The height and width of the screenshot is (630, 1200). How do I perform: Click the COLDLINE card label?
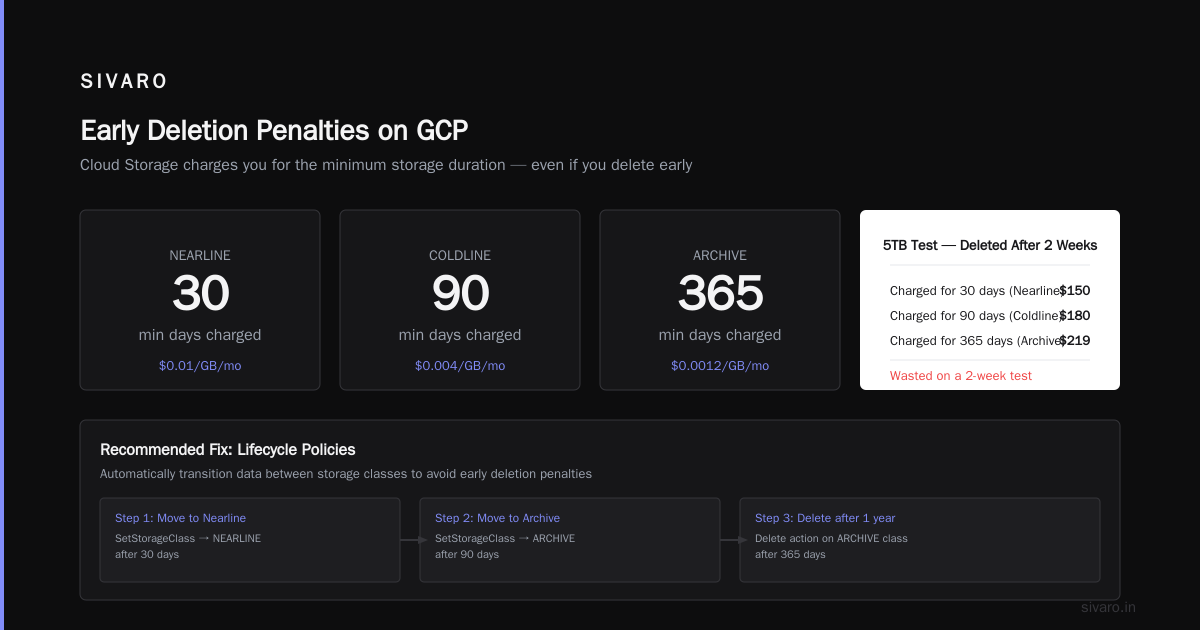pyautogui.click(x=460, y=256)
